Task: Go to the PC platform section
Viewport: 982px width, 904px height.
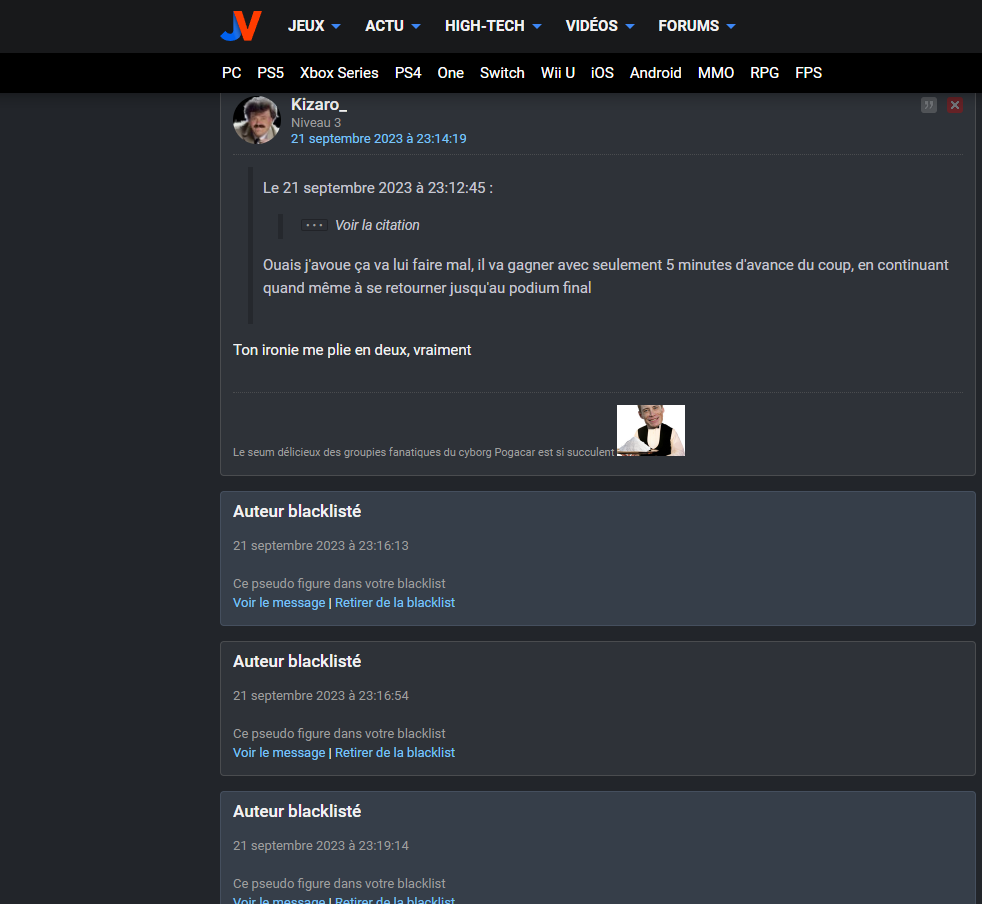Action: tap(232, 73)
